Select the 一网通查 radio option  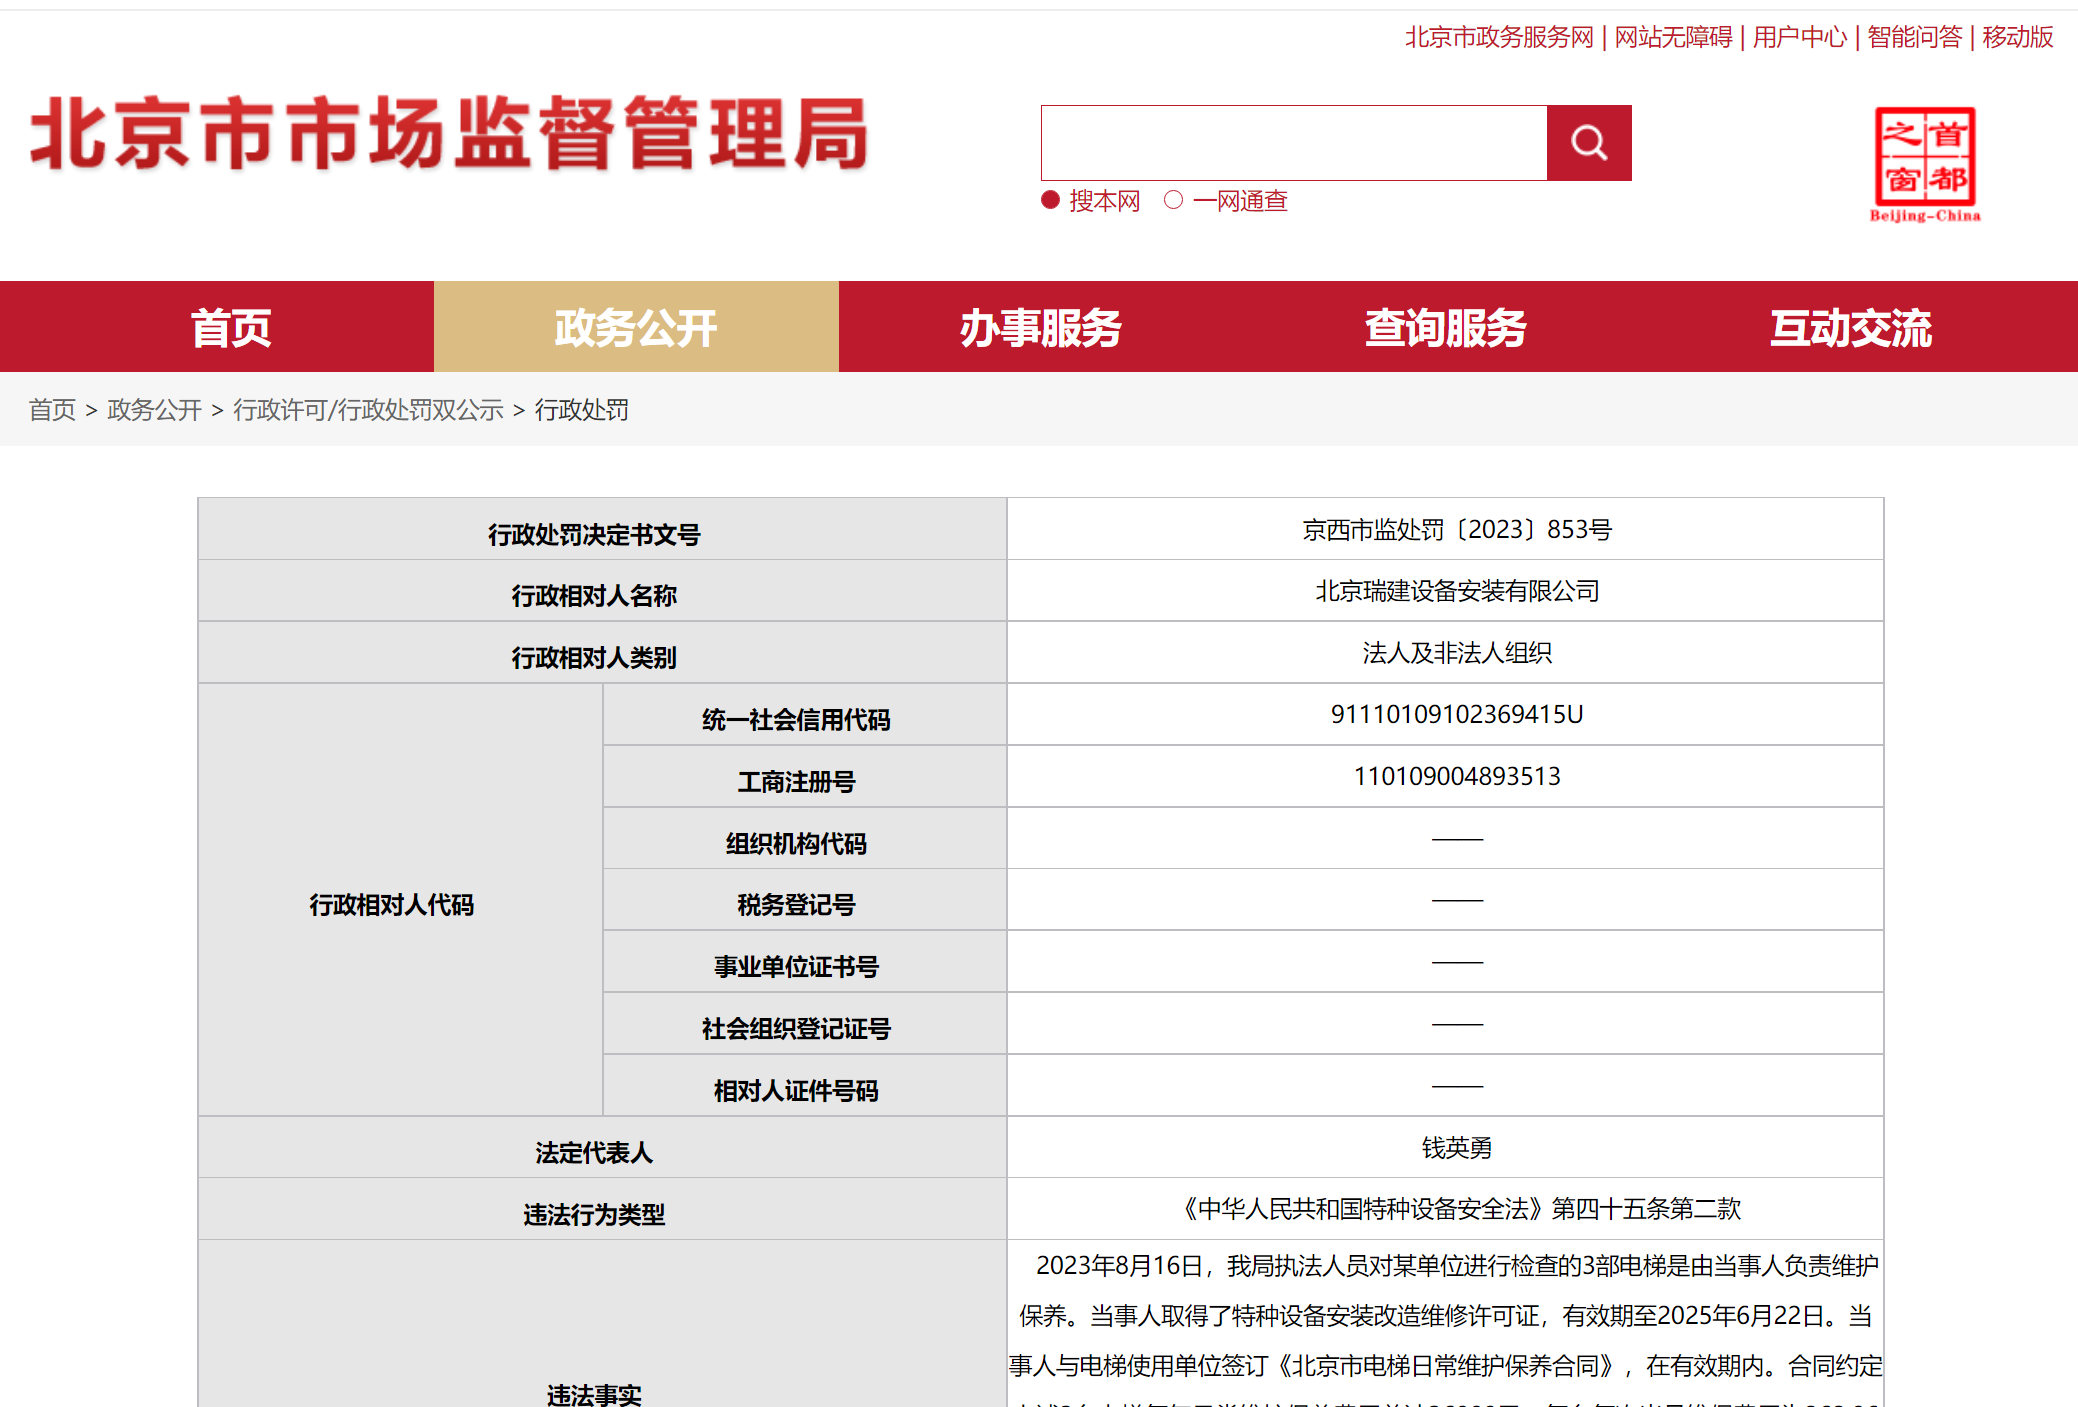[x=1174, y=200]
